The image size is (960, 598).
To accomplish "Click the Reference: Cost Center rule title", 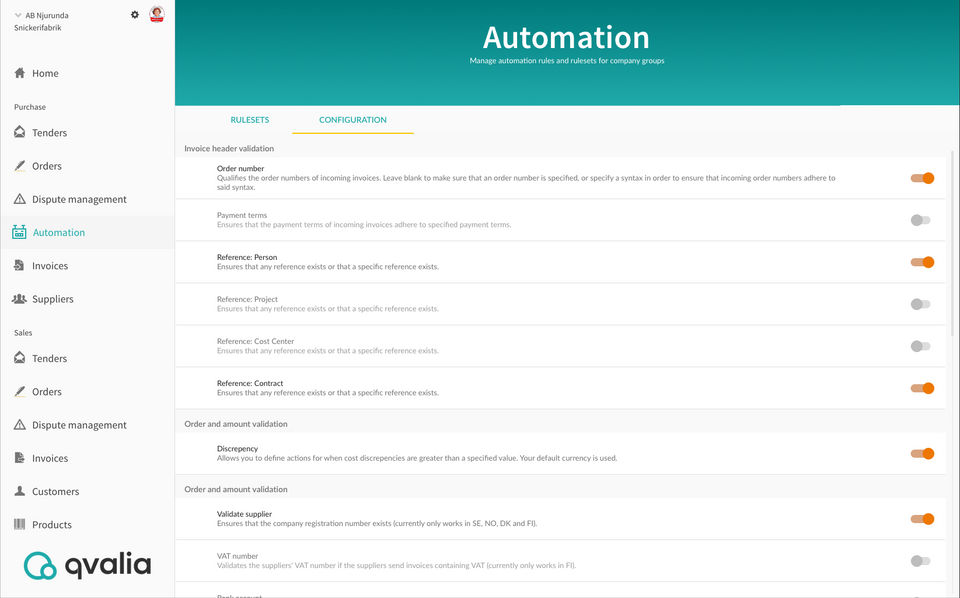I will [x=255, y=342].
